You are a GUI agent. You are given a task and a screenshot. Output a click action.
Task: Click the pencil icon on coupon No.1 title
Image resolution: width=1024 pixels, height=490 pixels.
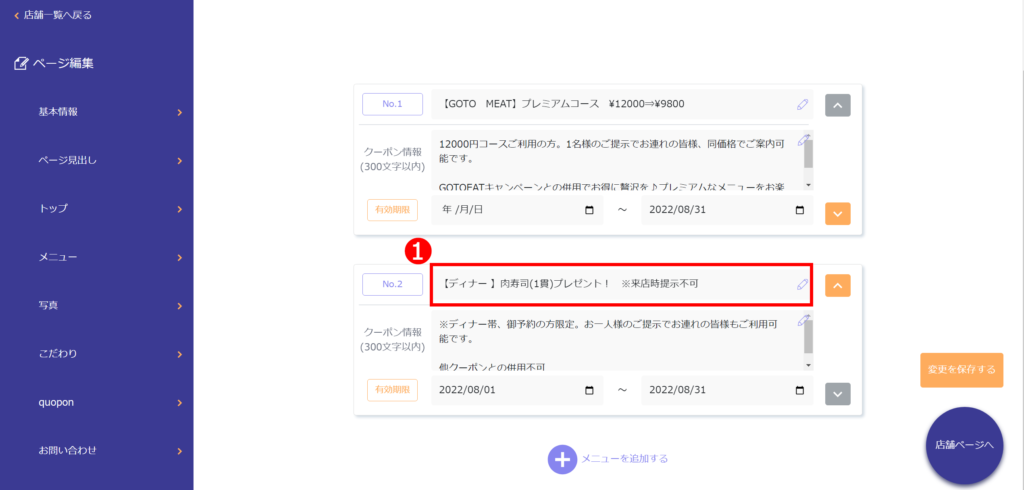pyautogui.click(x=802, y=104)
